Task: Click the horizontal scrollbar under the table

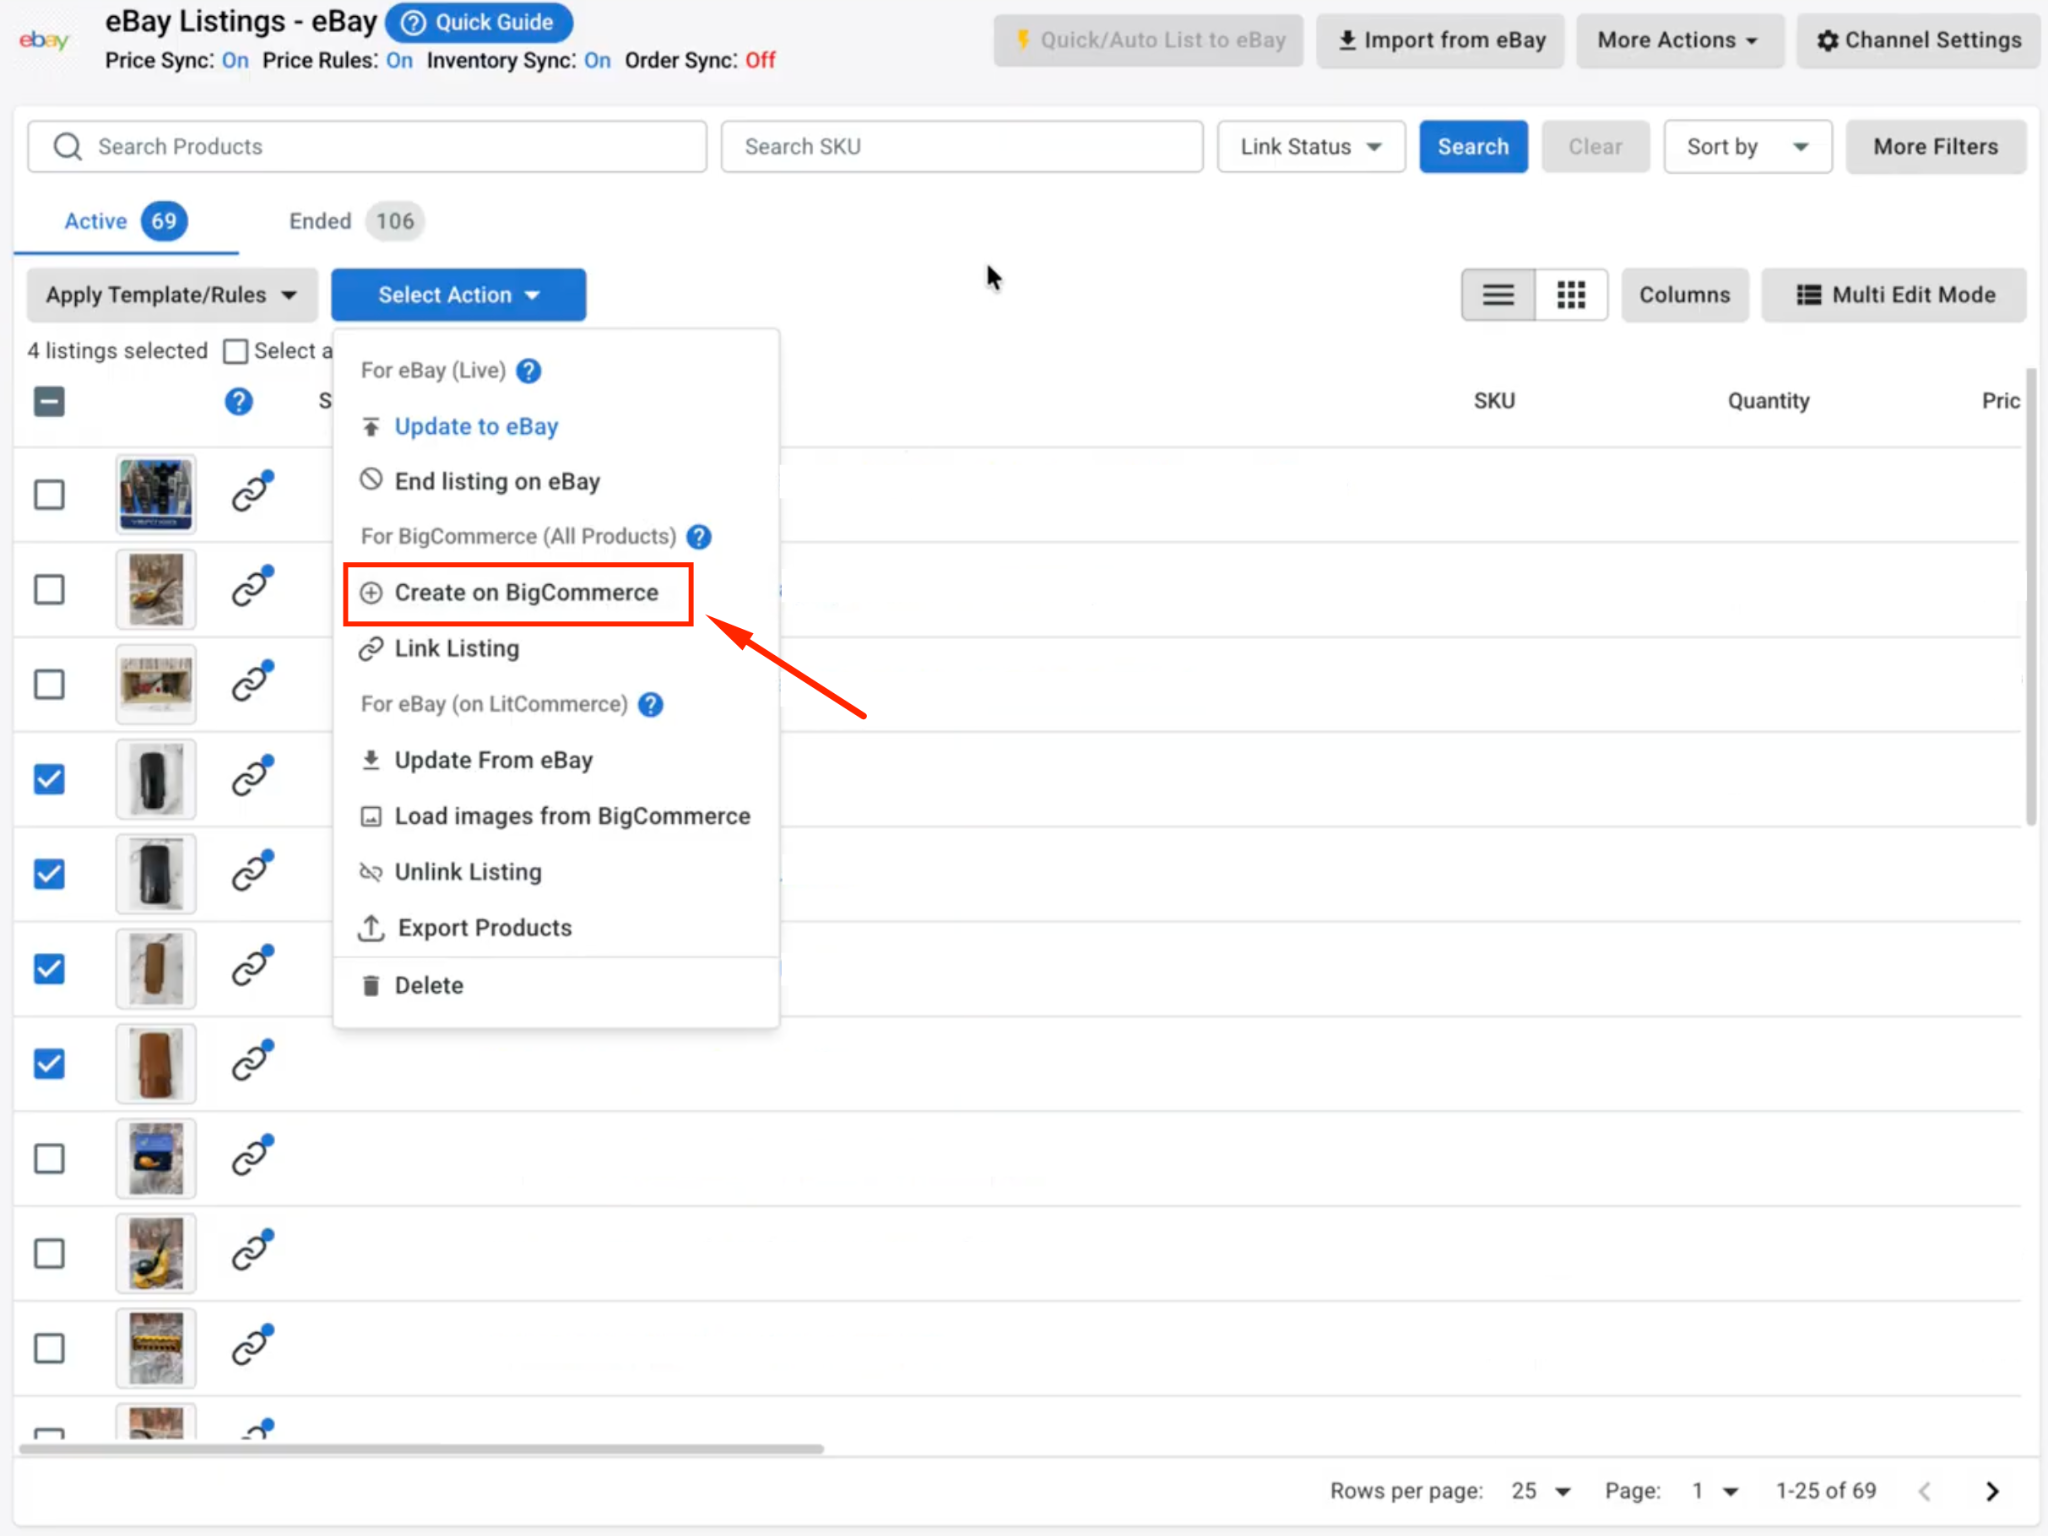Action: (421, 1448)
